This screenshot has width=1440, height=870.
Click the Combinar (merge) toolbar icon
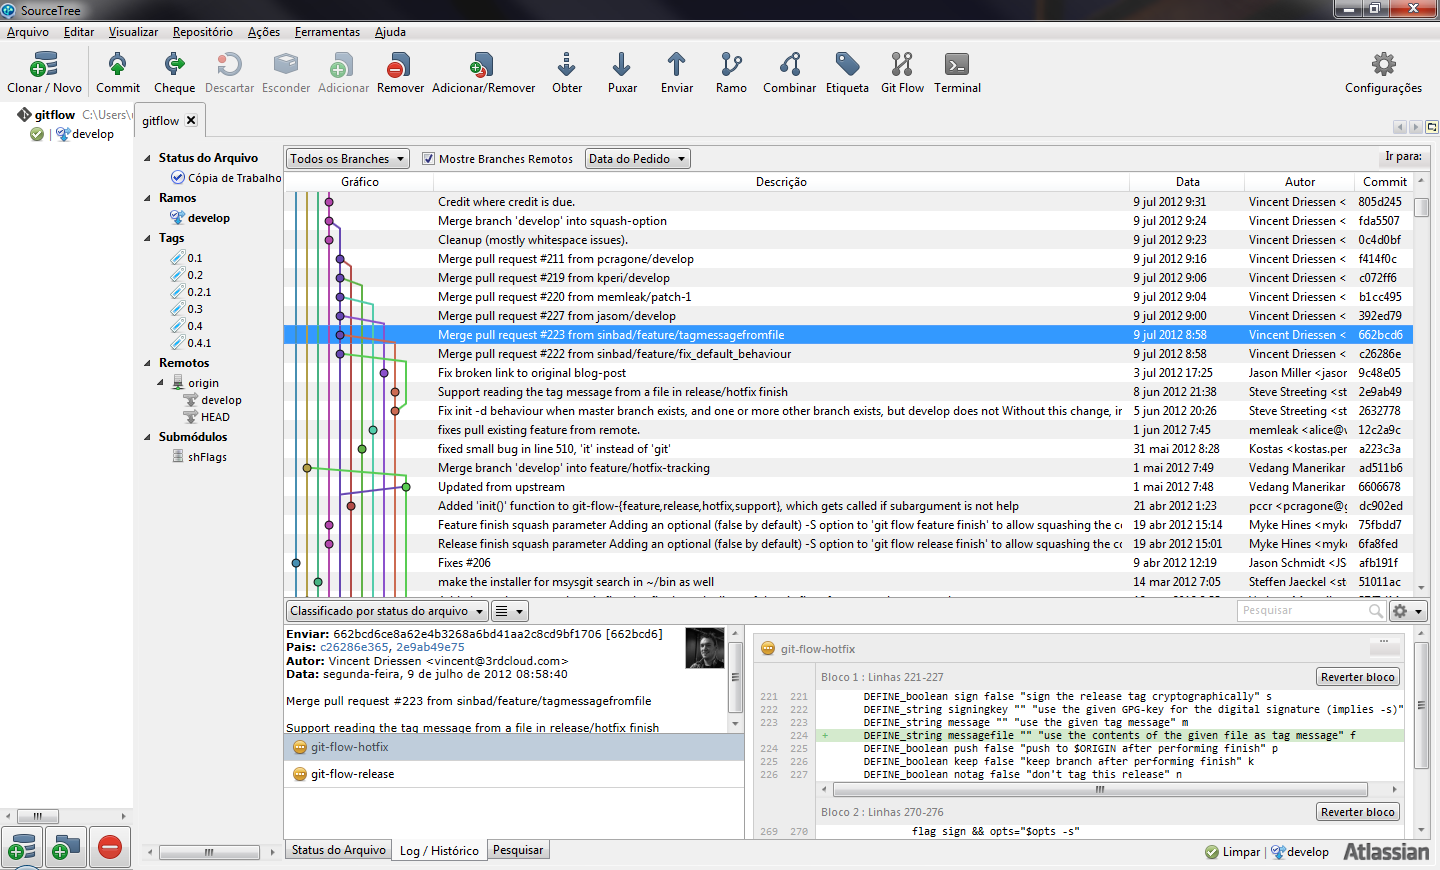[789, 66]
